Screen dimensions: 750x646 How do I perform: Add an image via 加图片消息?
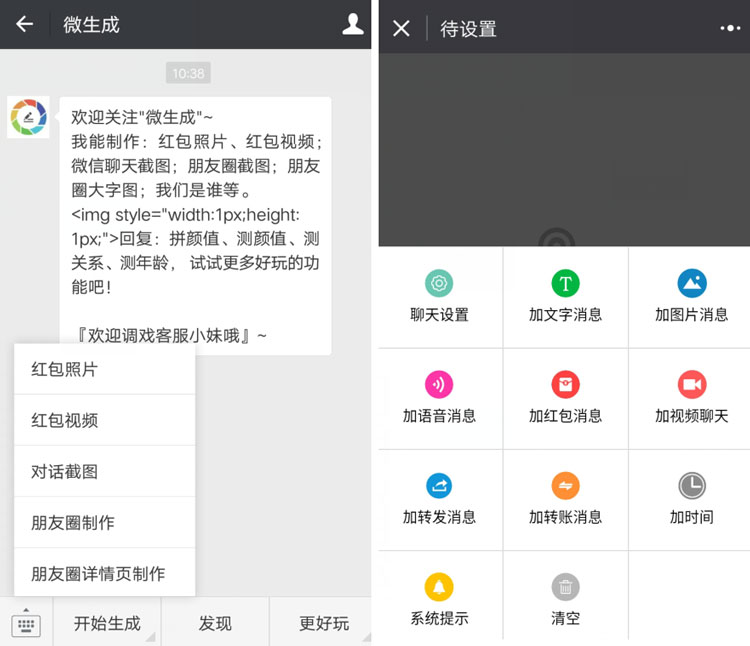(691, 284)
